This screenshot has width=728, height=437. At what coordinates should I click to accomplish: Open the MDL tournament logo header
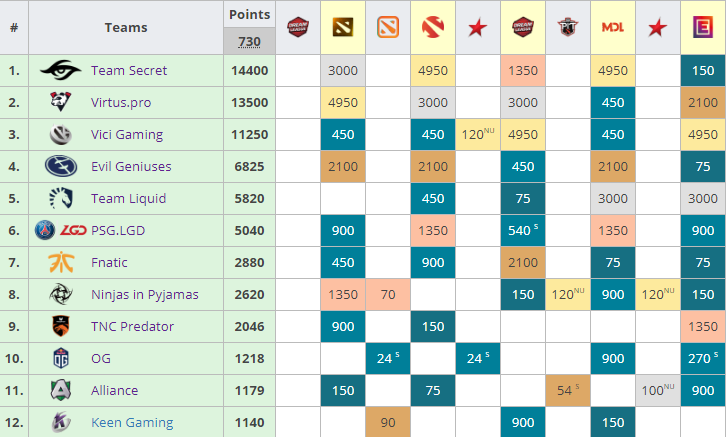pyautogui.click(x=613, y=27)
